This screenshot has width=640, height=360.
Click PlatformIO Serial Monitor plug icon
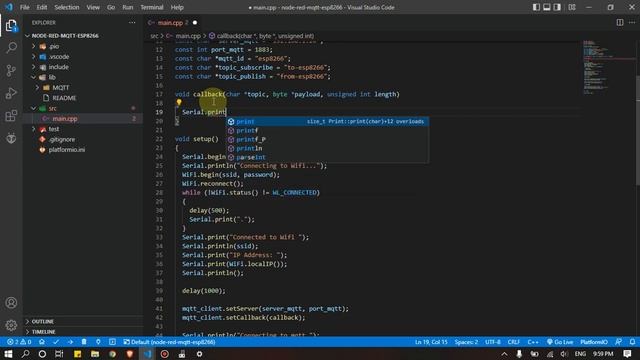click(x=98, y=342)
